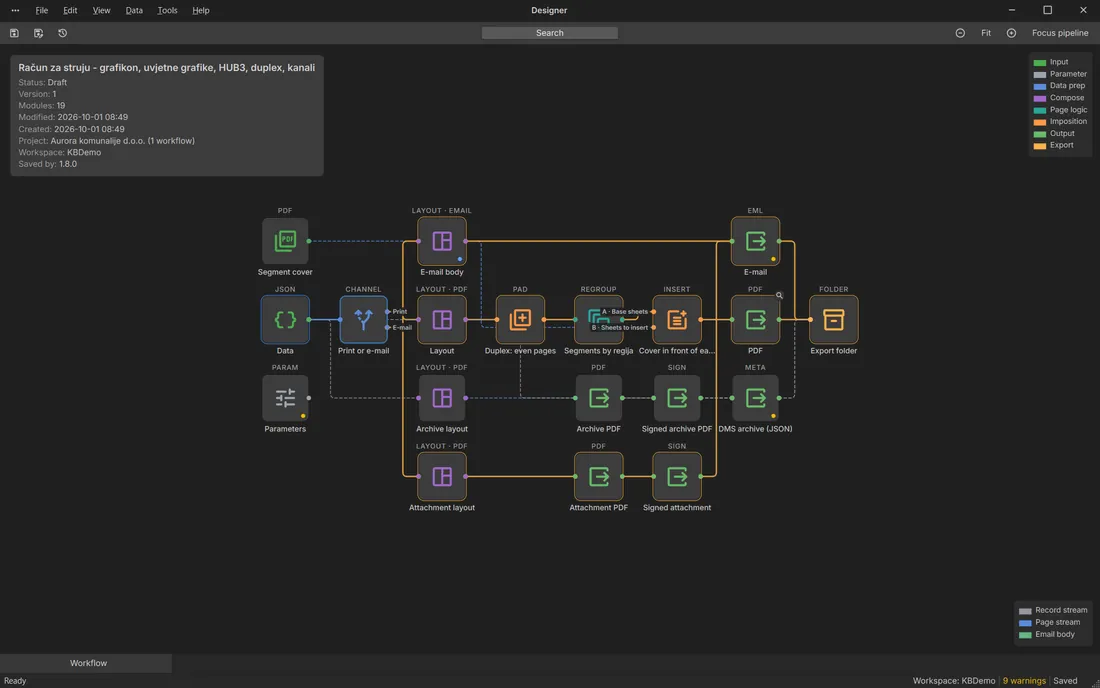
Task: Select the Export folder node
Action: pyautogui.click(x=833, y=320)
